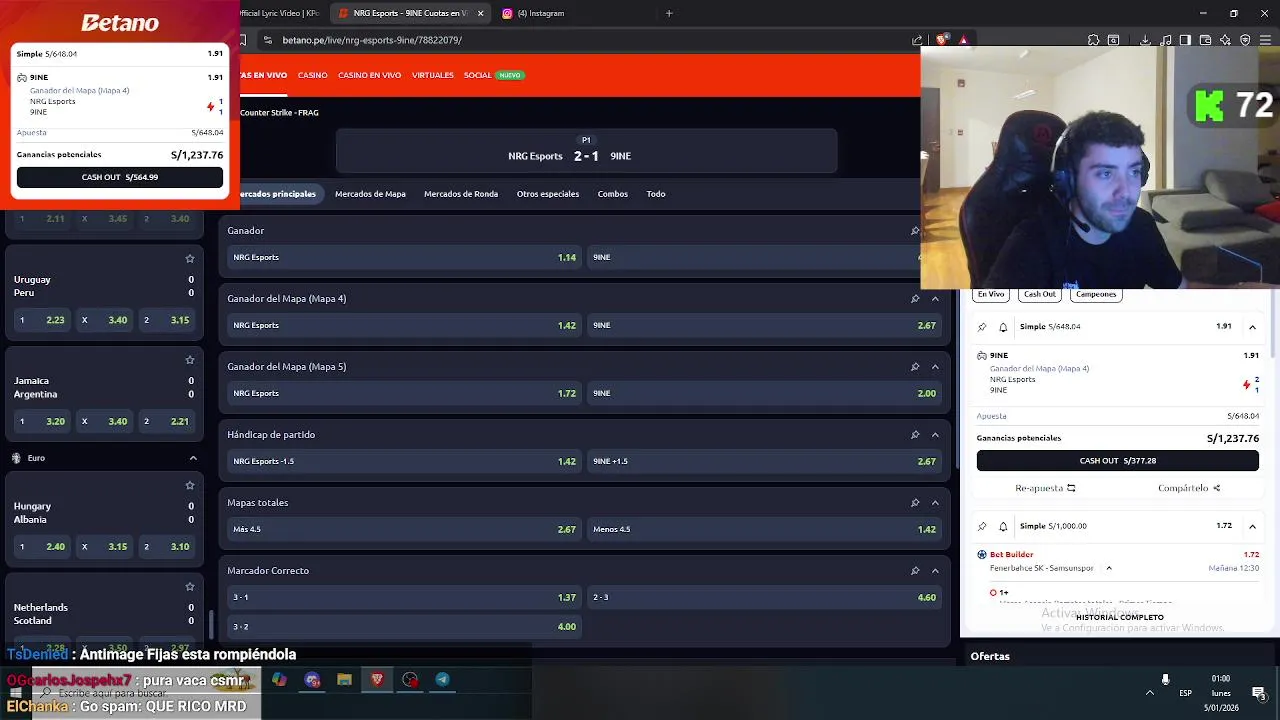Click the Brave Rewards triangle icon
The width and height of the screenshot is (1280, 720).
point(963,40)
